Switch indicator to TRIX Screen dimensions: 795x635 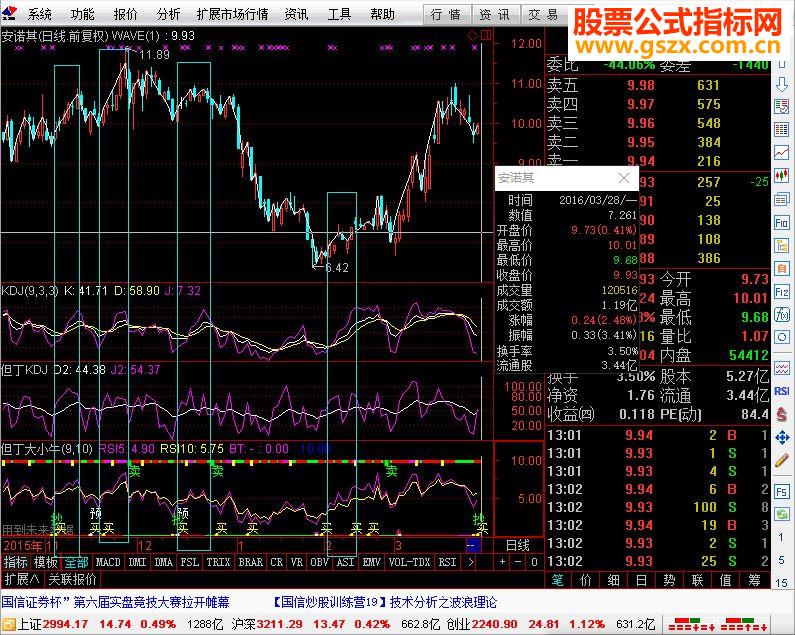coord(219,562)
